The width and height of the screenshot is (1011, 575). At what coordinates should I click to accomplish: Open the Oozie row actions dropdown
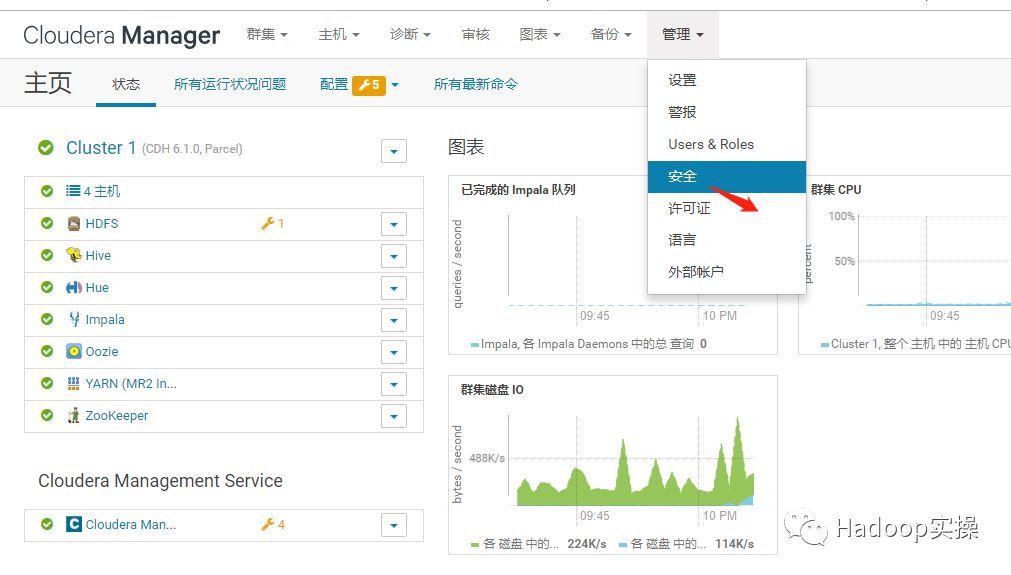click(x=394, y=352)
